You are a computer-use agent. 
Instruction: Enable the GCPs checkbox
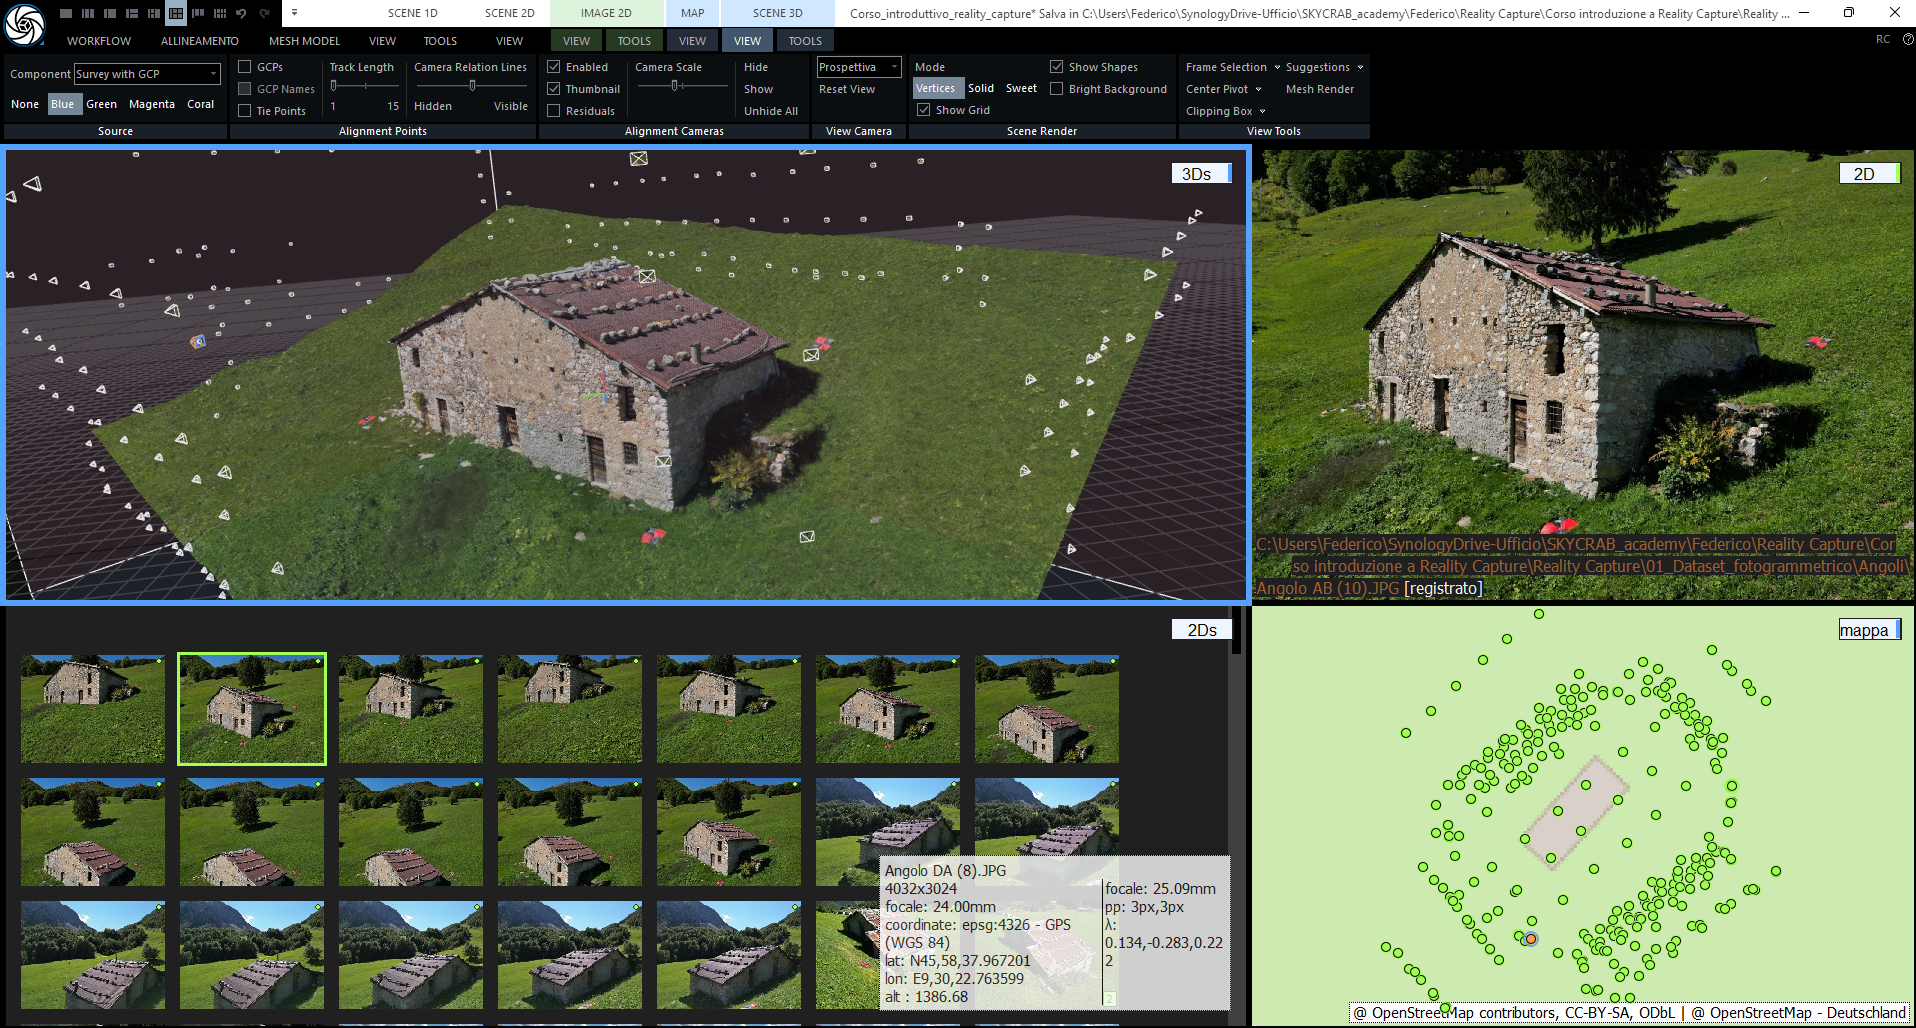(x=245, y=67)
